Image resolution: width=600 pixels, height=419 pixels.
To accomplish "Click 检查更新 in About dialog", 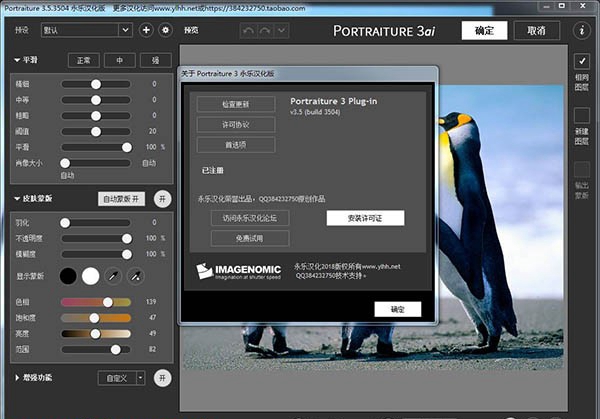I will click(x=236, y=104).
